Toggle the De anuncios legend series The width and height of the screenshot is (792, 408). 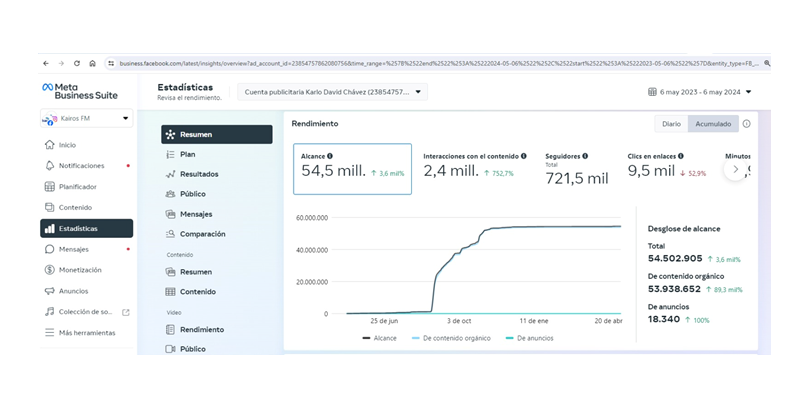tap(529, 338)
